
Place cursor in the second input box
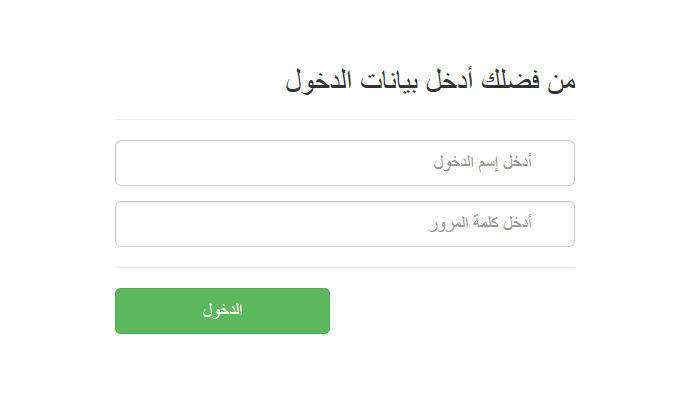tap(345, 224)
